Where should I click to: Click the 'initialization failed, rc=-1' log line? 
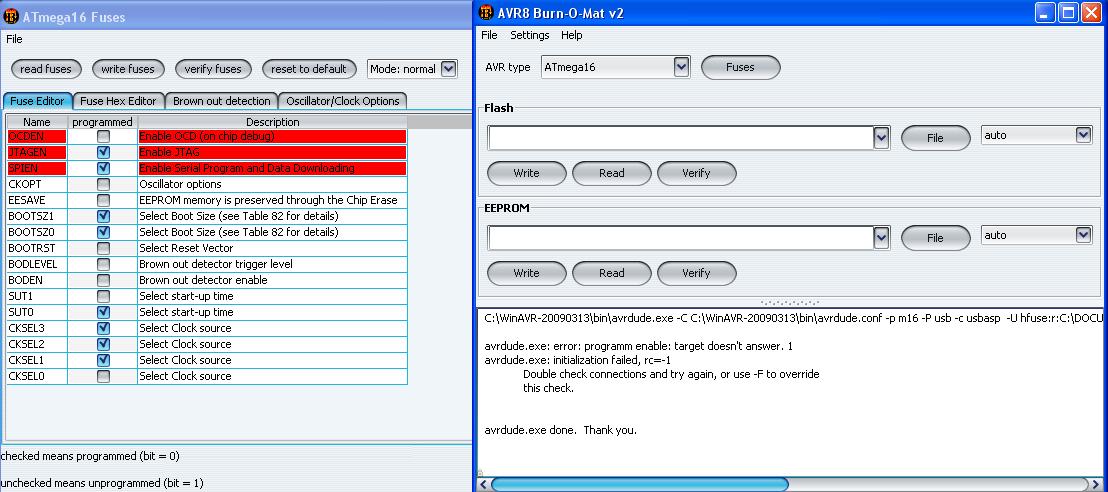pyautogui.click(x=577, y=360)
